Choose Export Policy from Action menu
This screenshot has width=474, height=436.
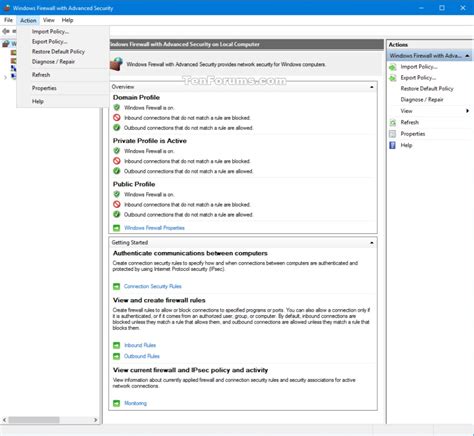pyautogui.click(x=49, y=42)
